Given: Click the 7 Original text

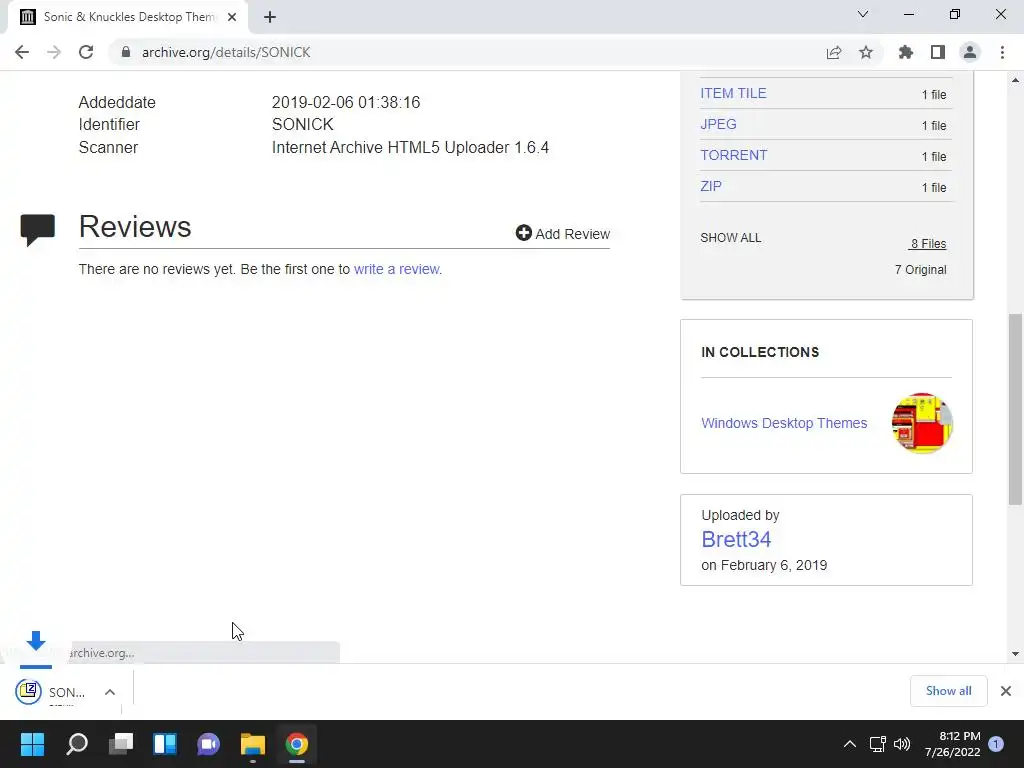Looking at the screenshot, I should tap(920, 270).
